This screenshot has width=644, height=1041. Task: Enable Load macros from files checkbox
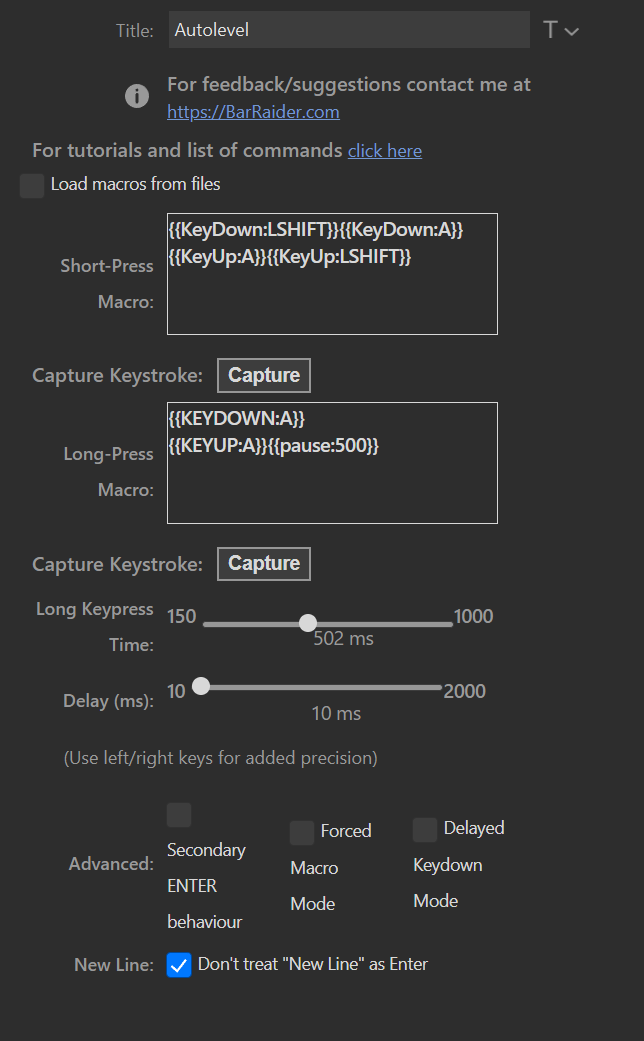(x=32, y=186)
